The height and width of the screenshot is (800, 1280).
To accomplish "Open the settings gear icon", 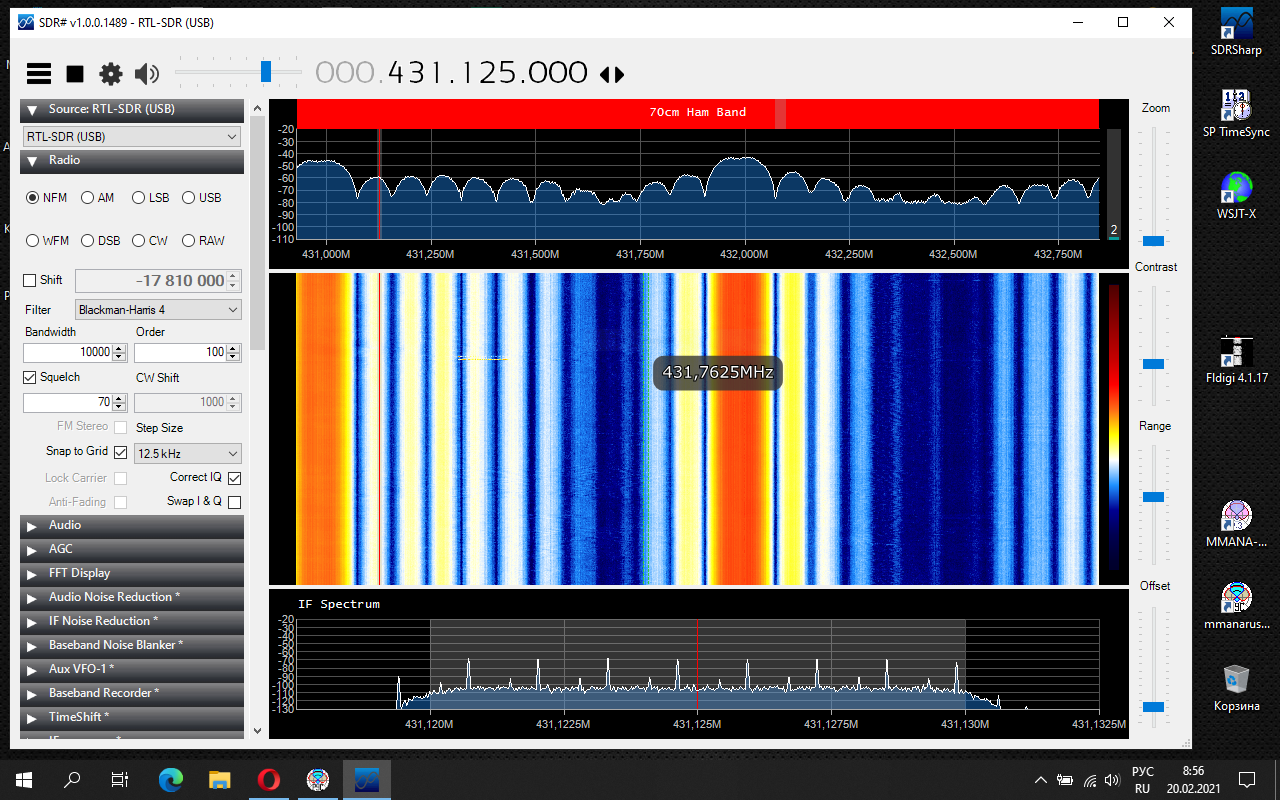I will coord(111,73).
